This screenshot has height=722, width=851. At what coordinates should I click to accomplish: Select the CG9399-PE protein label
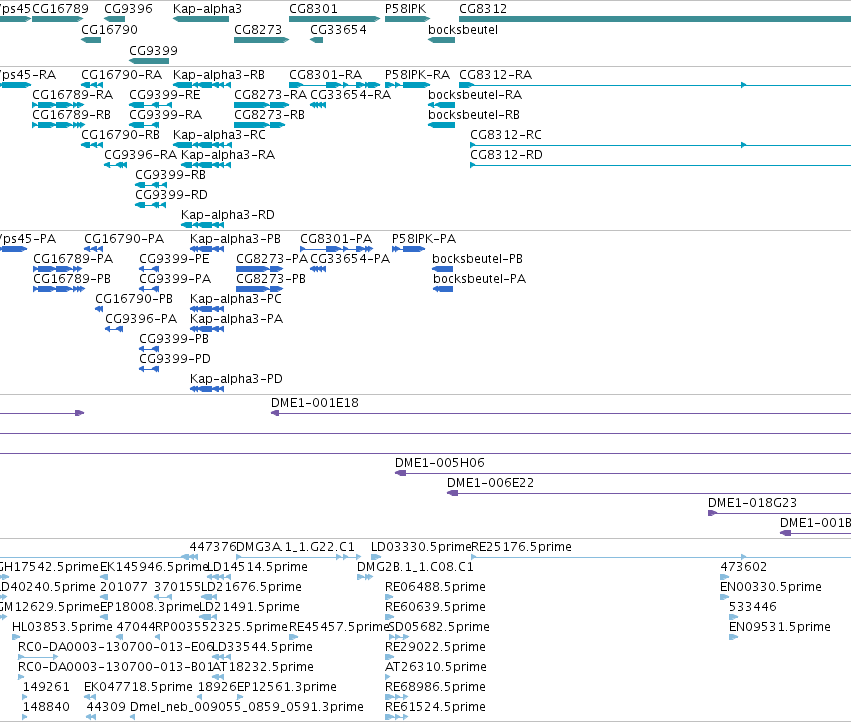[x=174, y=258]
